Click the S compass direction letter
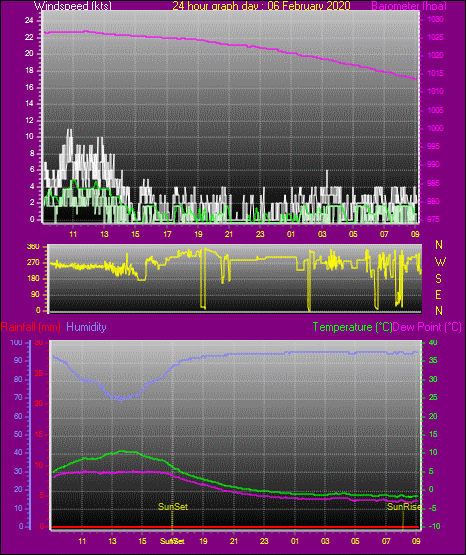The width and height of the screenshot is (466, 555). [x=438, y=279]
